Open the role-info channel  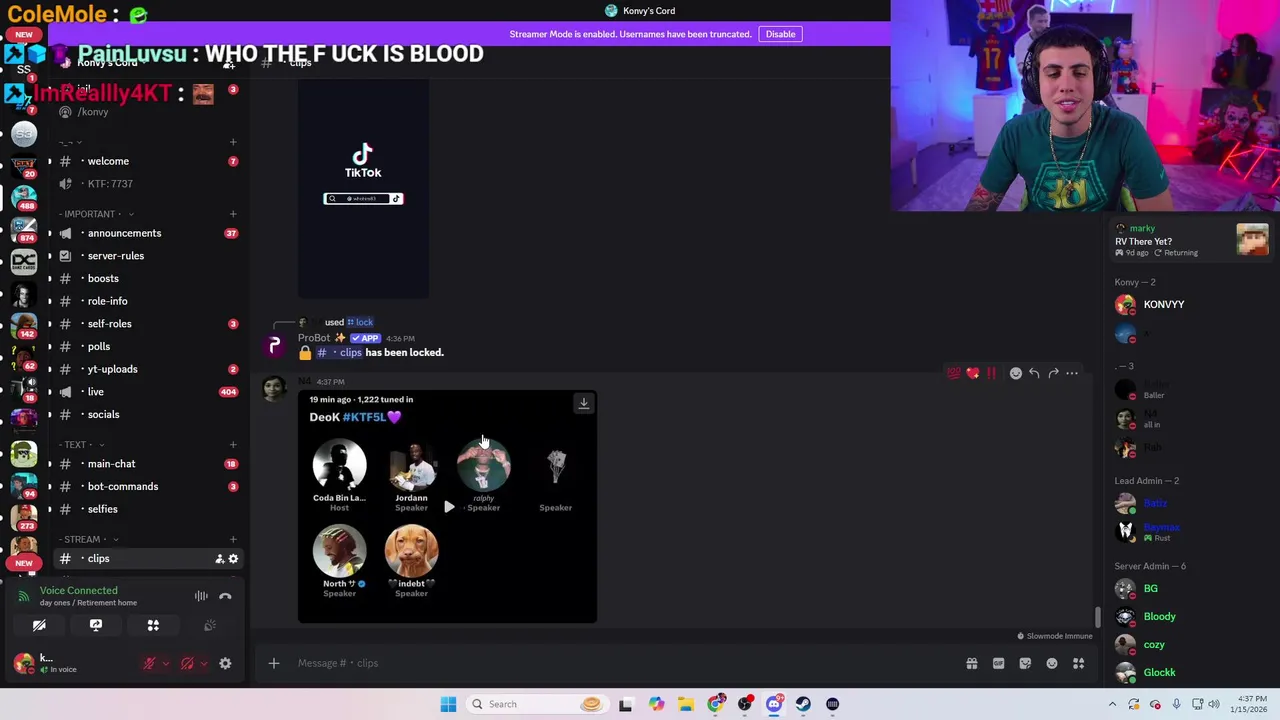pos(145,301)
